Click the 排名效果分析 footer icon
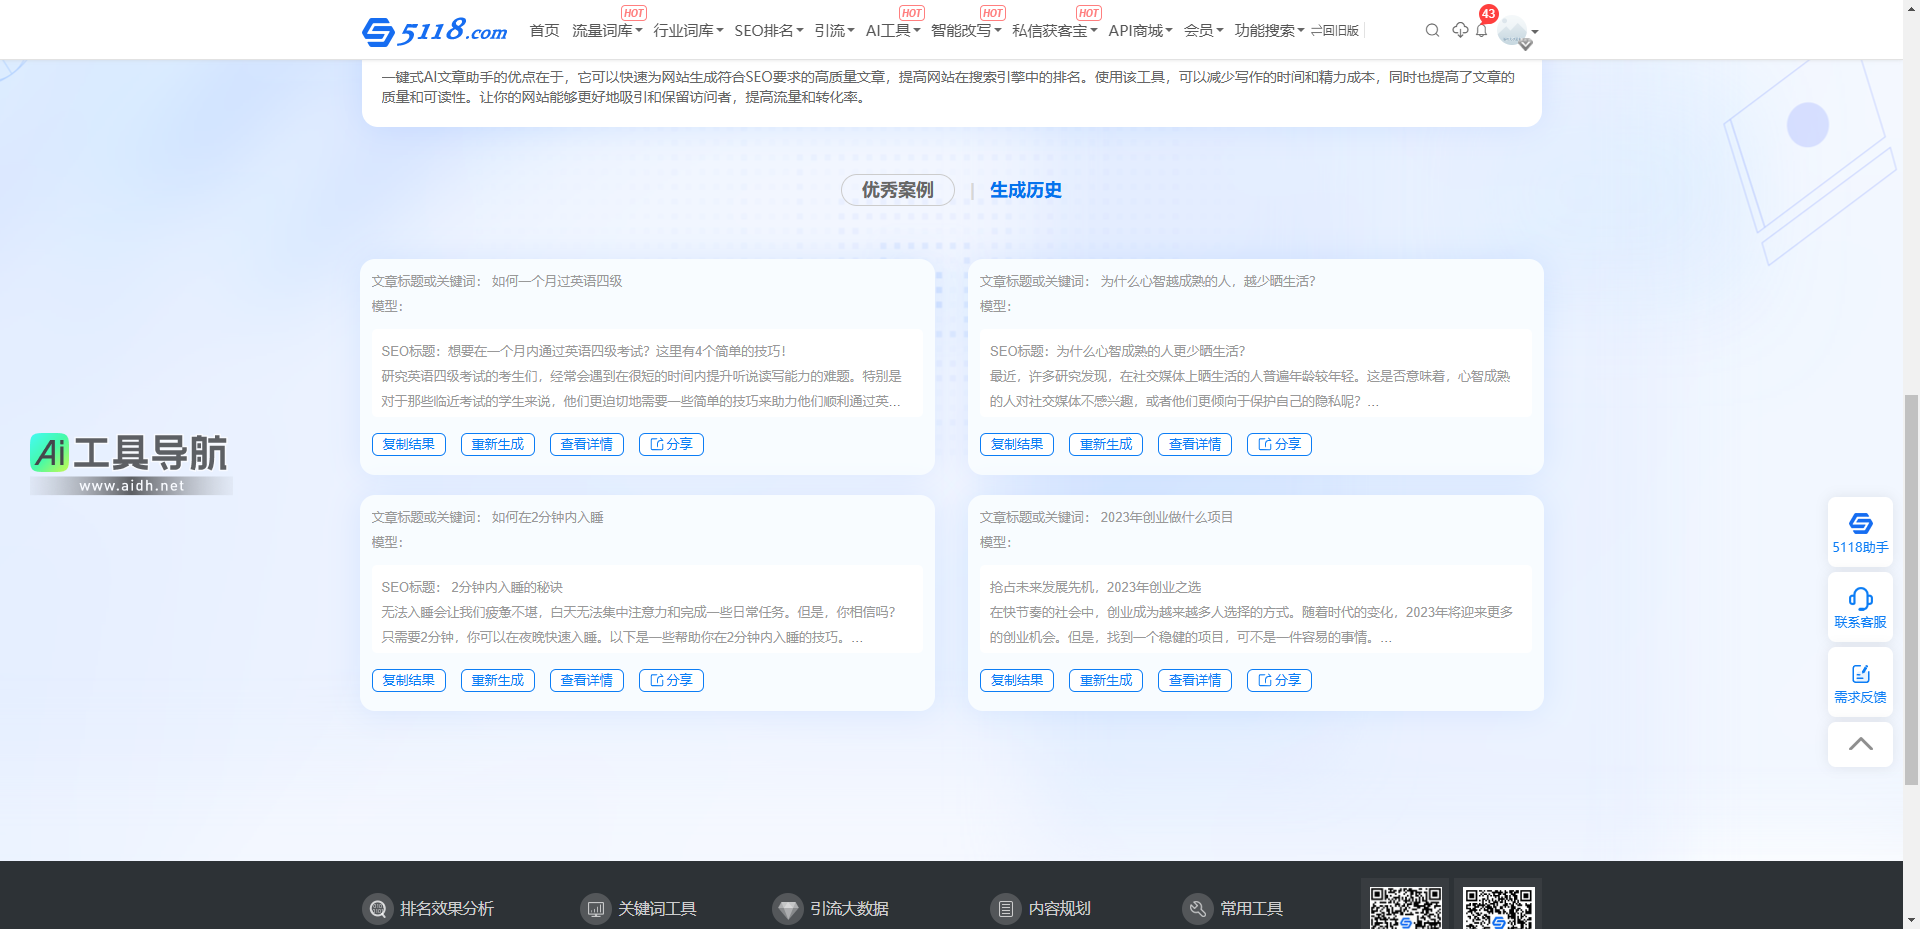The width and height of the screenshot is (1920, 929). tap(377, 909)
